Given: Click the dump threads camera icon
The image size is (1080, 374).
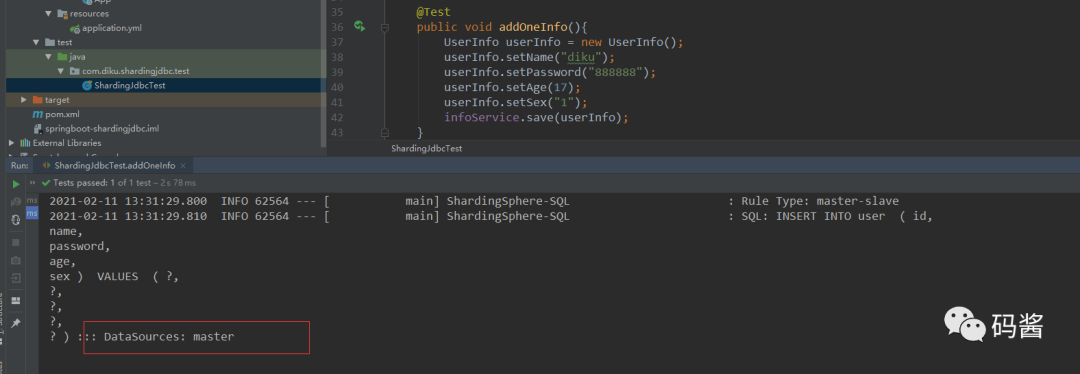Looking at the screenshot, I should [x=16, y=260].
